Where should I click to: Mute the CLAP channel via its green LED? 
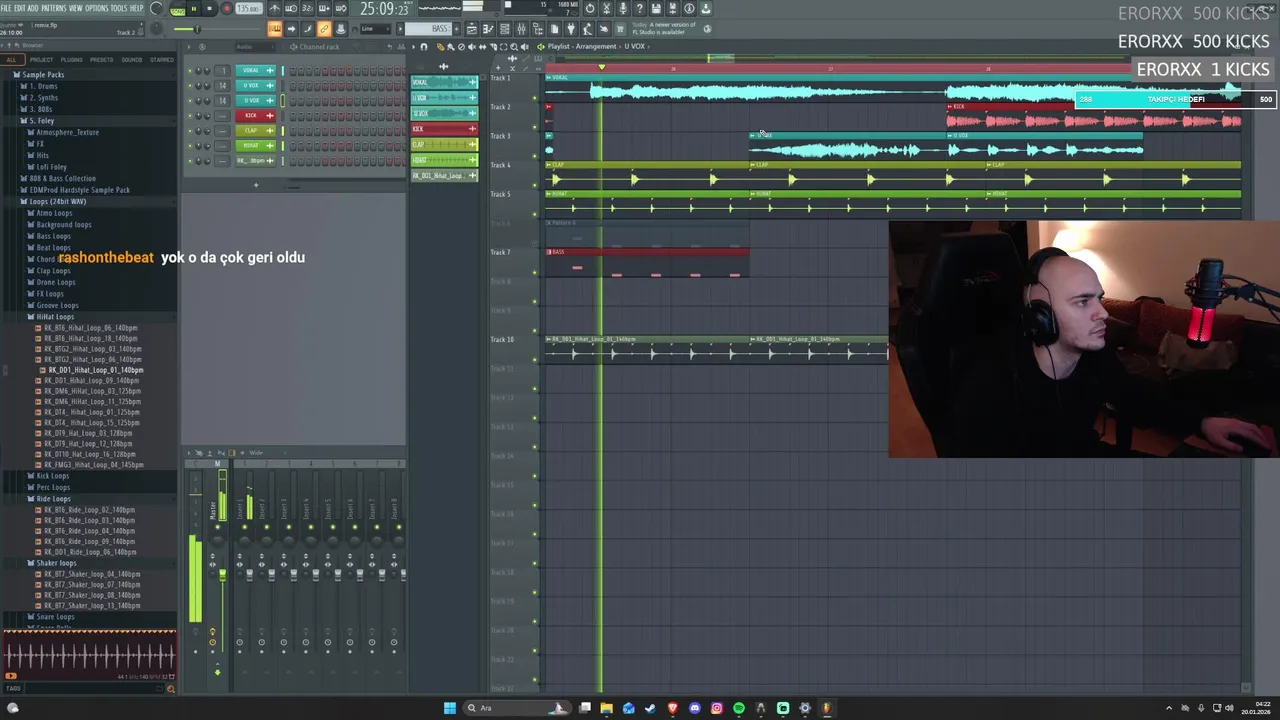[190, 131]
